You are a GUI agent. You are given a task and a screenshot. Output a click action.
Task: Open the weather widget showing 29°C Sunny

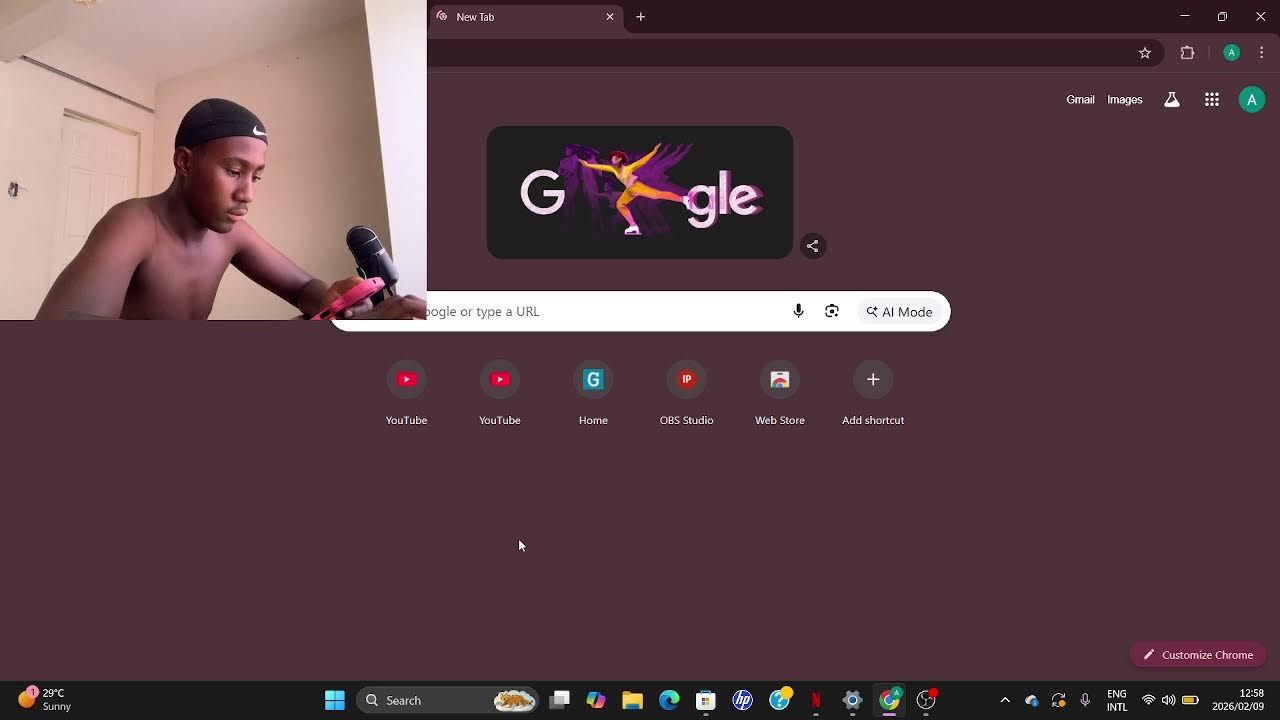point(45,700)
